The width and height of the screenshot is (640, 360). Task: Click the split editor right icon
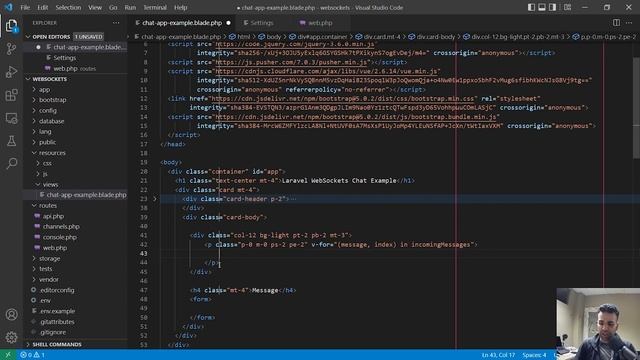[x=616, y=23]
